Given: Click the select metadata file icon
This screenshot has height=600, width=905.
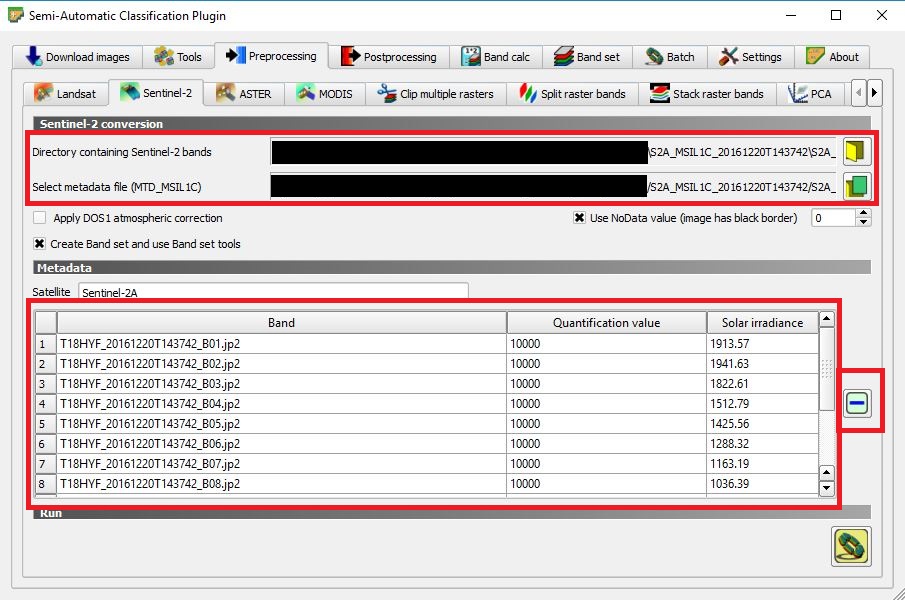Looking at the screenshot, I should pyautogui.click(x=856, y=186).
